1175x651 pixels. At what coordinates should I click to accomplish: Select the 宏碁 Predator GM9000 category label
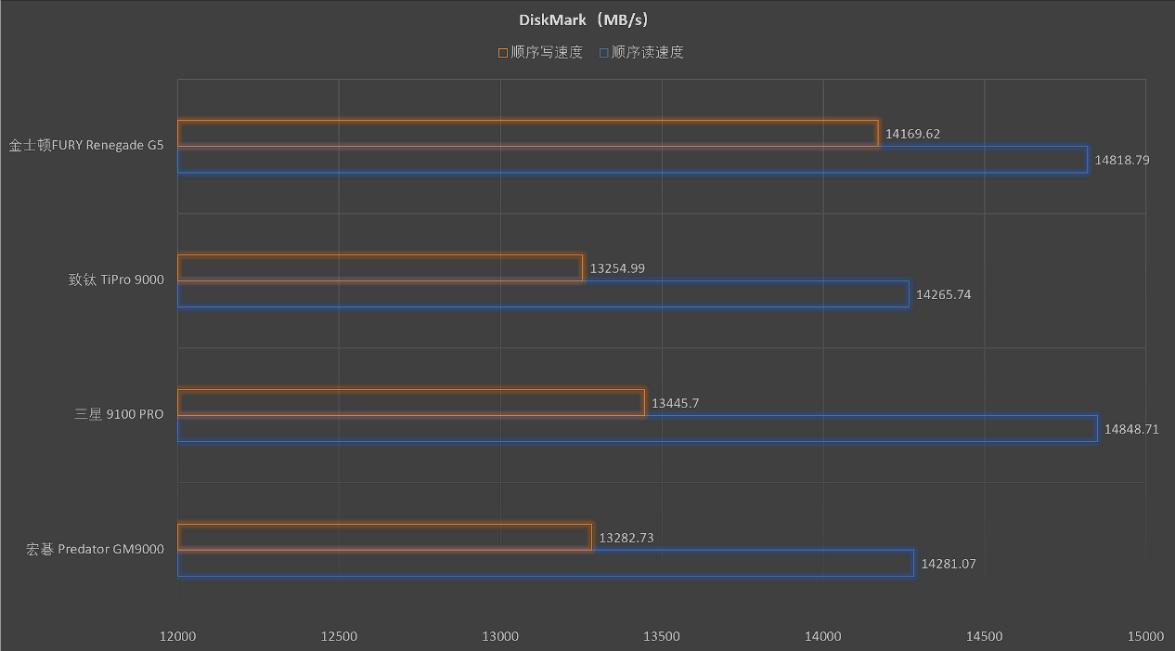[x=95, y=549]
